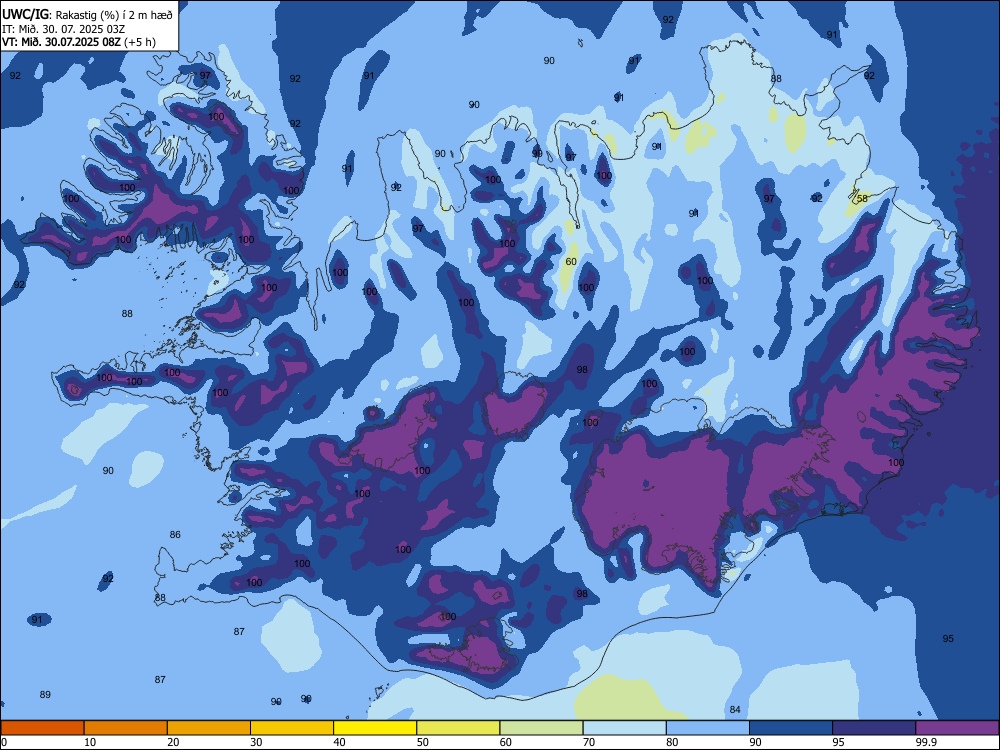
Task: Click the pale blue 70–80 legend swatch
Action: point(625,728)
